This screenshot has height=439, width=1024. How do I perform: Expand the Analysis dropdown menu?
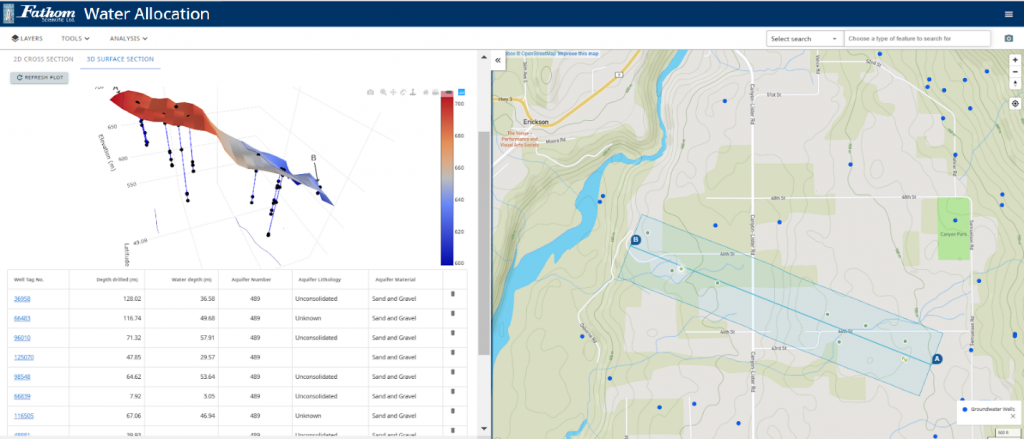tap(129, 39)
